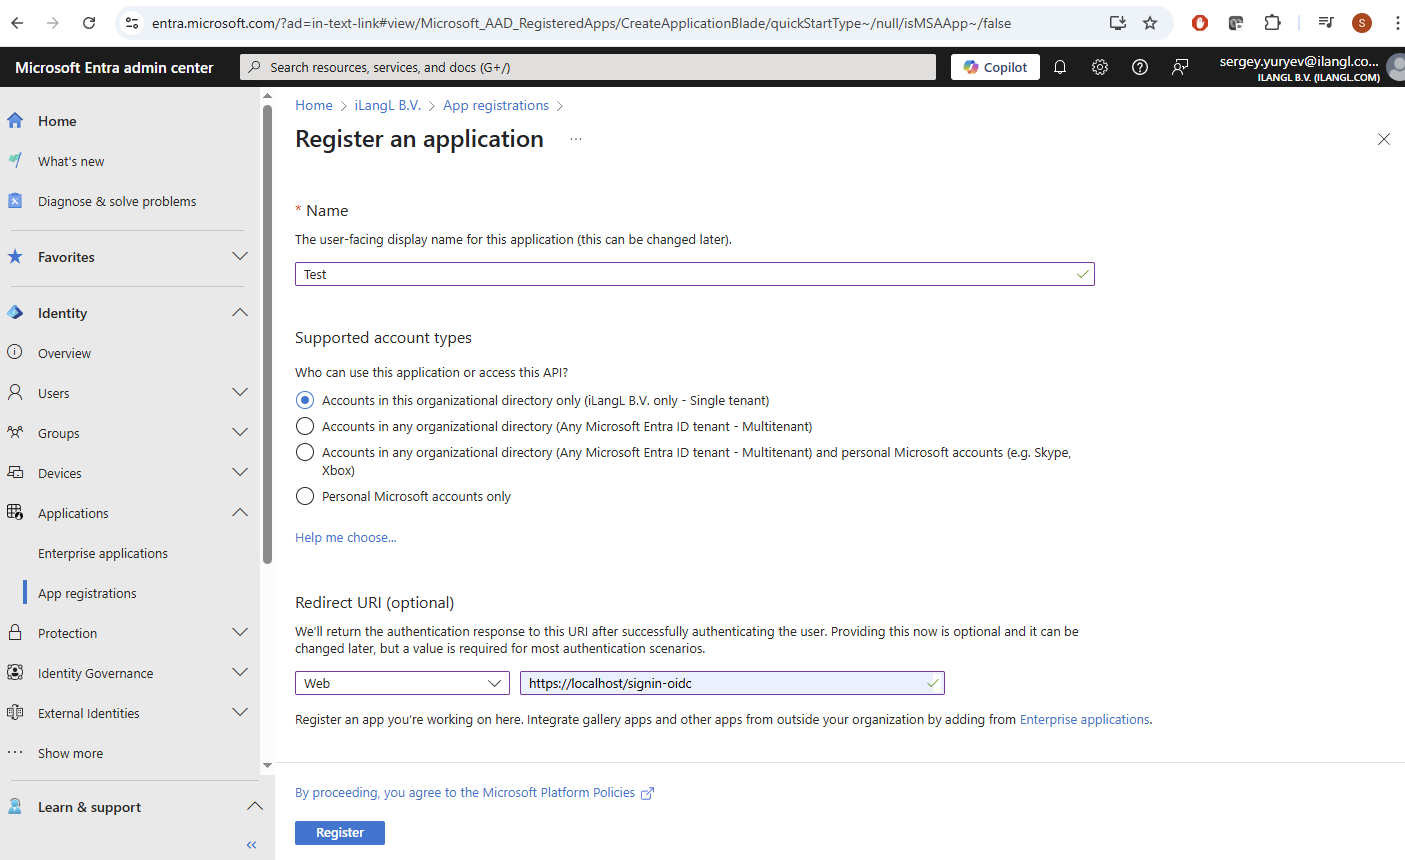Expand the Groups section
Image resolution: width=1405 pixels, height=860 pixels.
click(x=240, y=433)
